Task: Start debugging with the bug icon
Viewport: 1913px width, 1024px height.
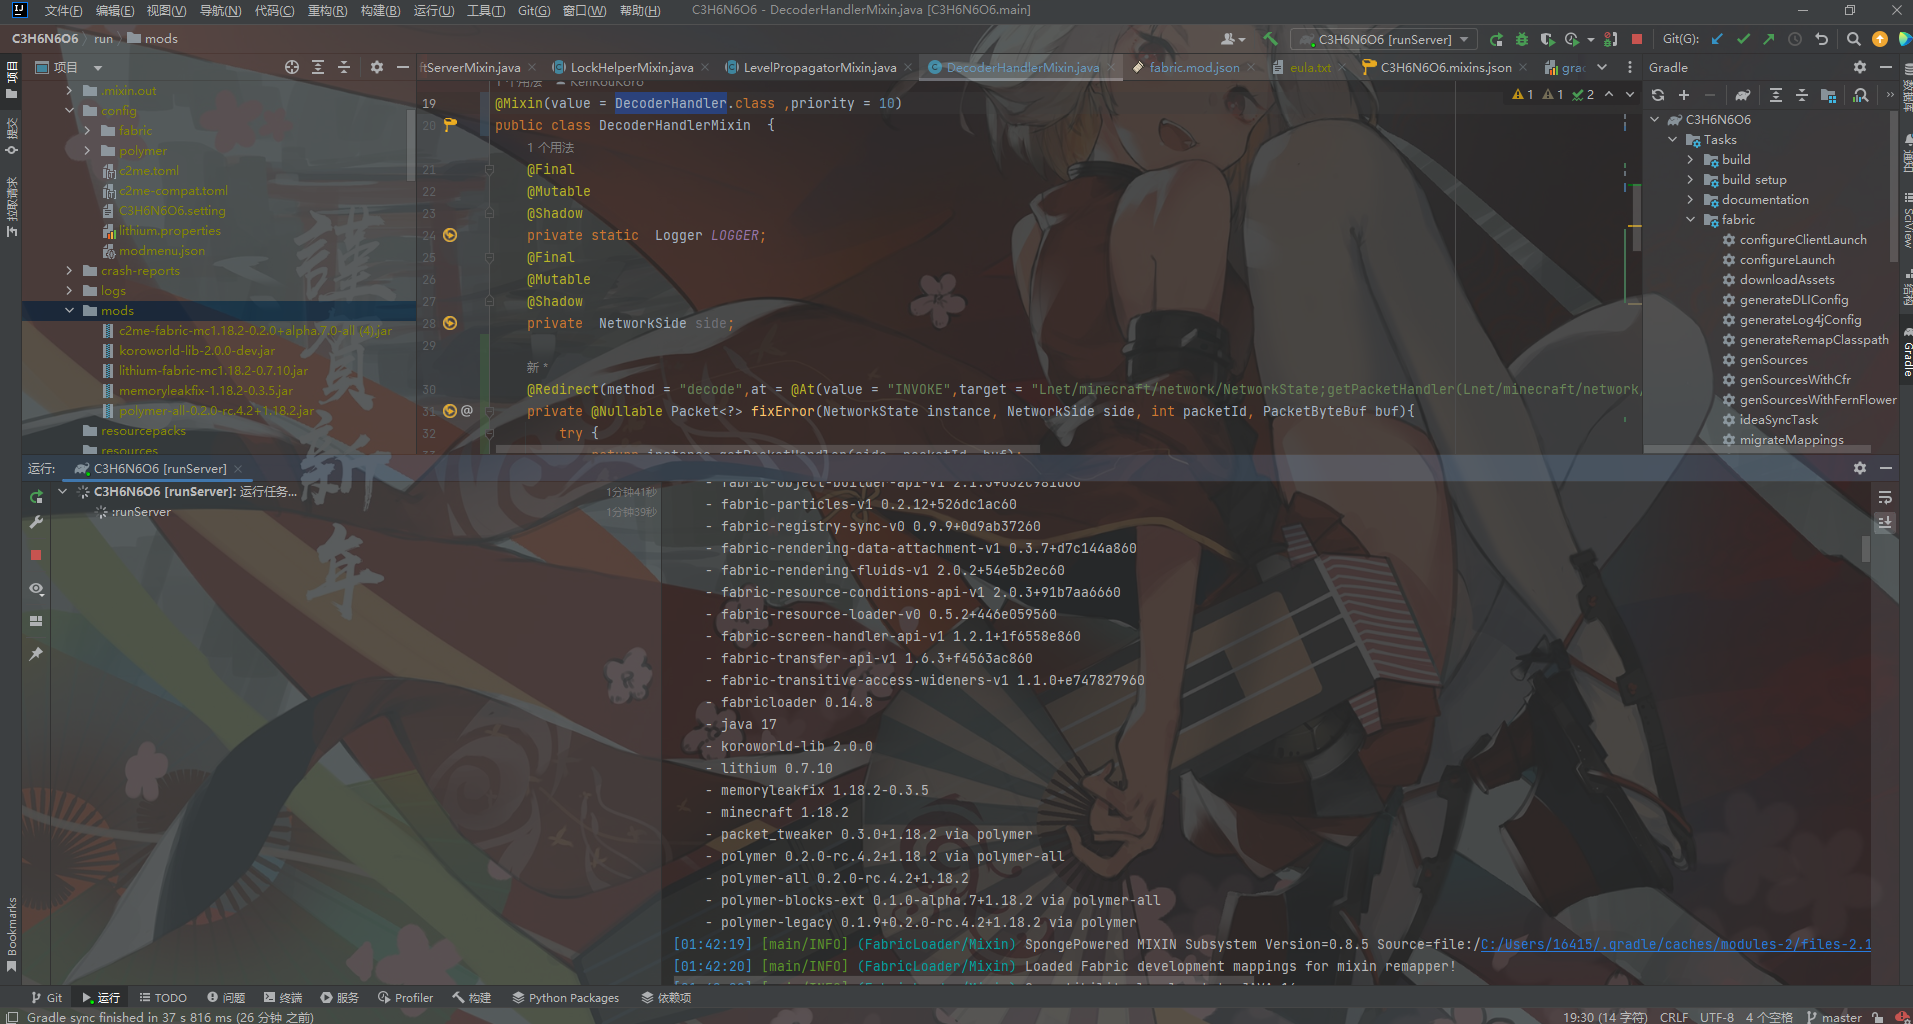Action: click(1522, 38)
